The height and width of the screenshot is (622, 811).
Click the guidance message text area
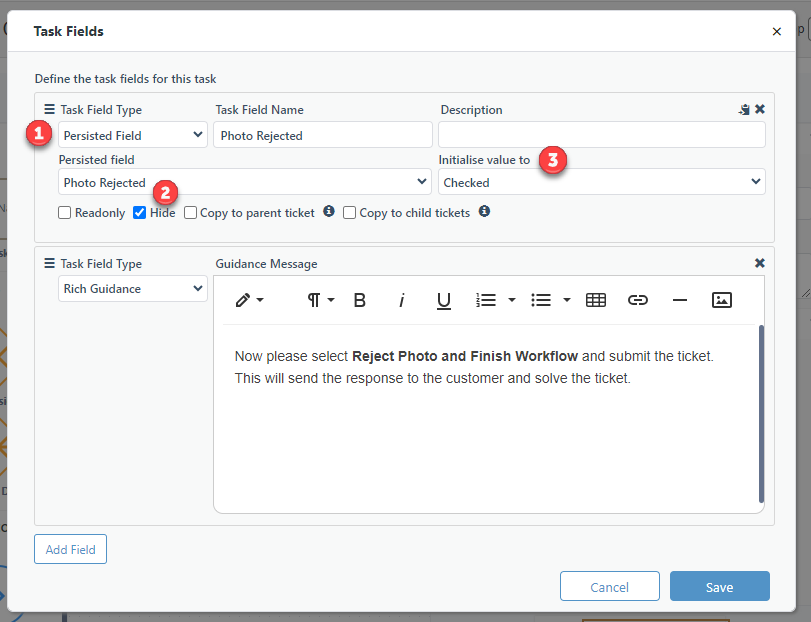tap(486, 419)
